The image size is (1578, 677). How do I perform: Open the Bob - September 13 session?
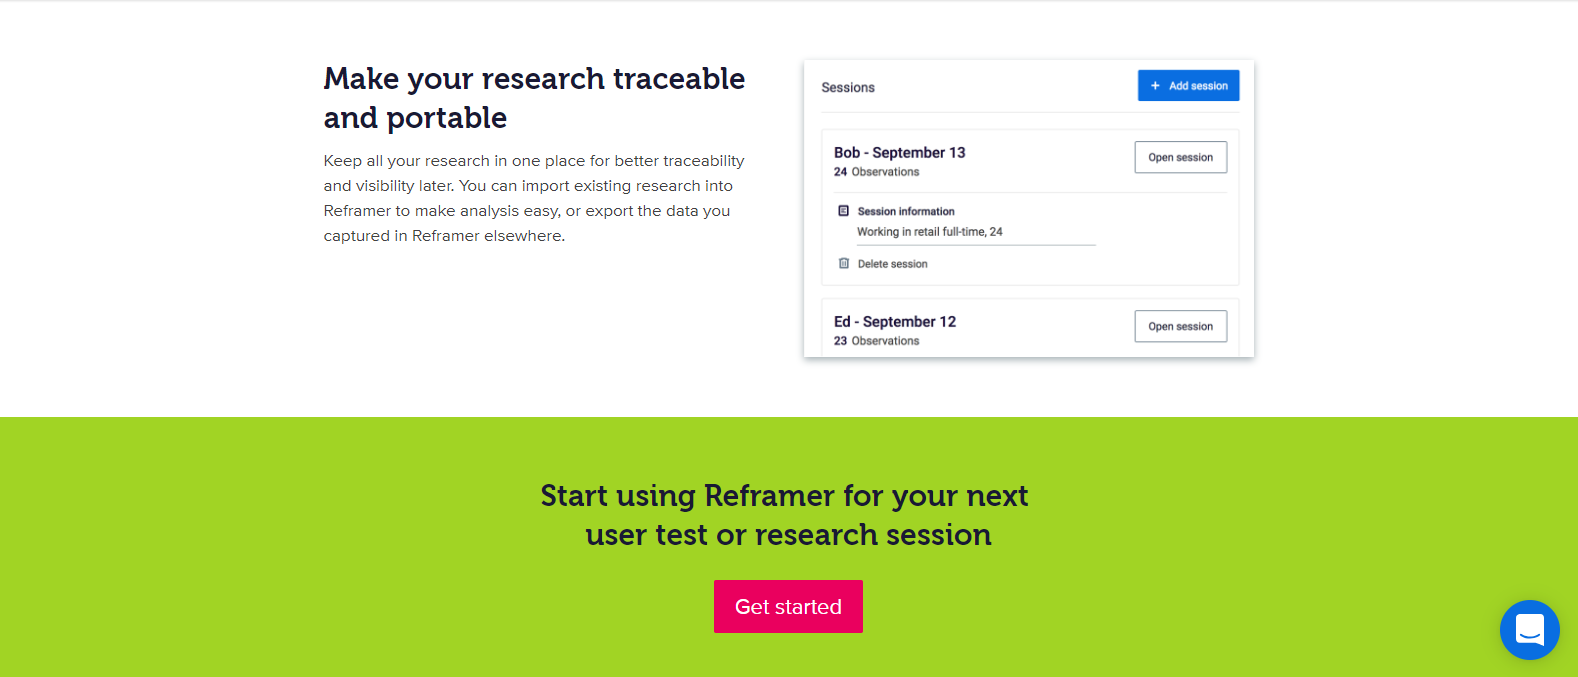(1180, 157)
